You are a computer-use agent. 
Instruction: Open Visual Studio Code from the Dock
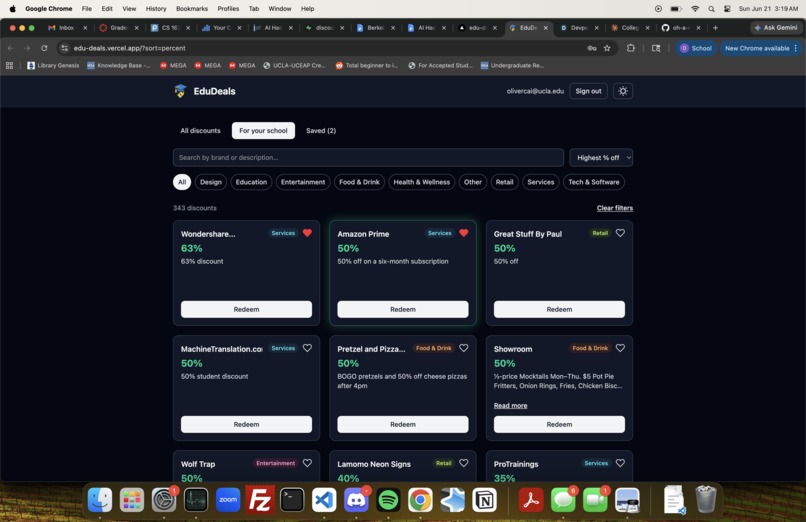(324, 499)
